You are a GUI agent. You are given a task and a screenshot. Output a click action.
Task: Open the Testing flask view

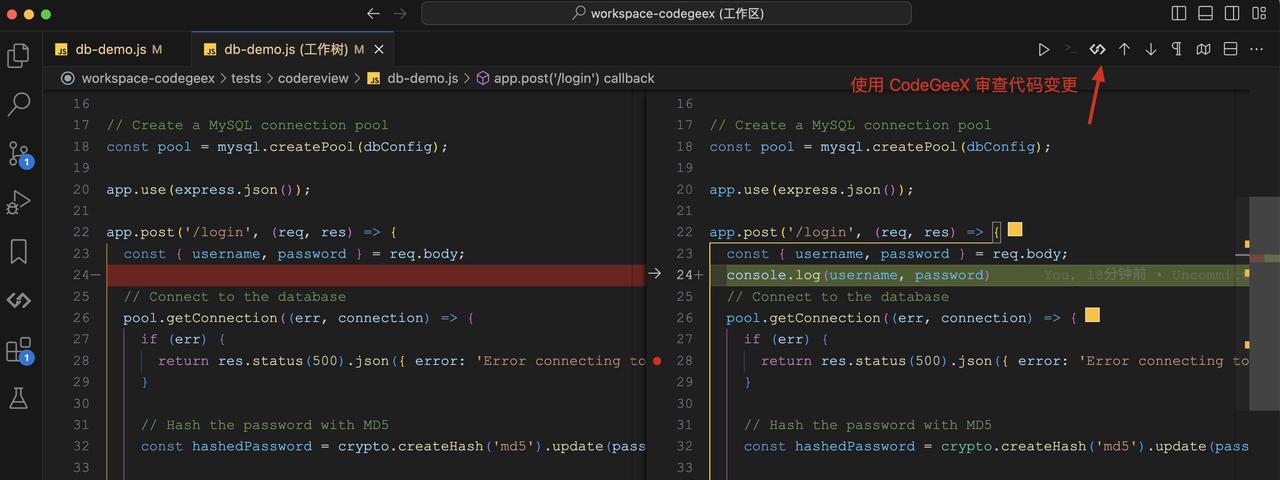(18, 398)
